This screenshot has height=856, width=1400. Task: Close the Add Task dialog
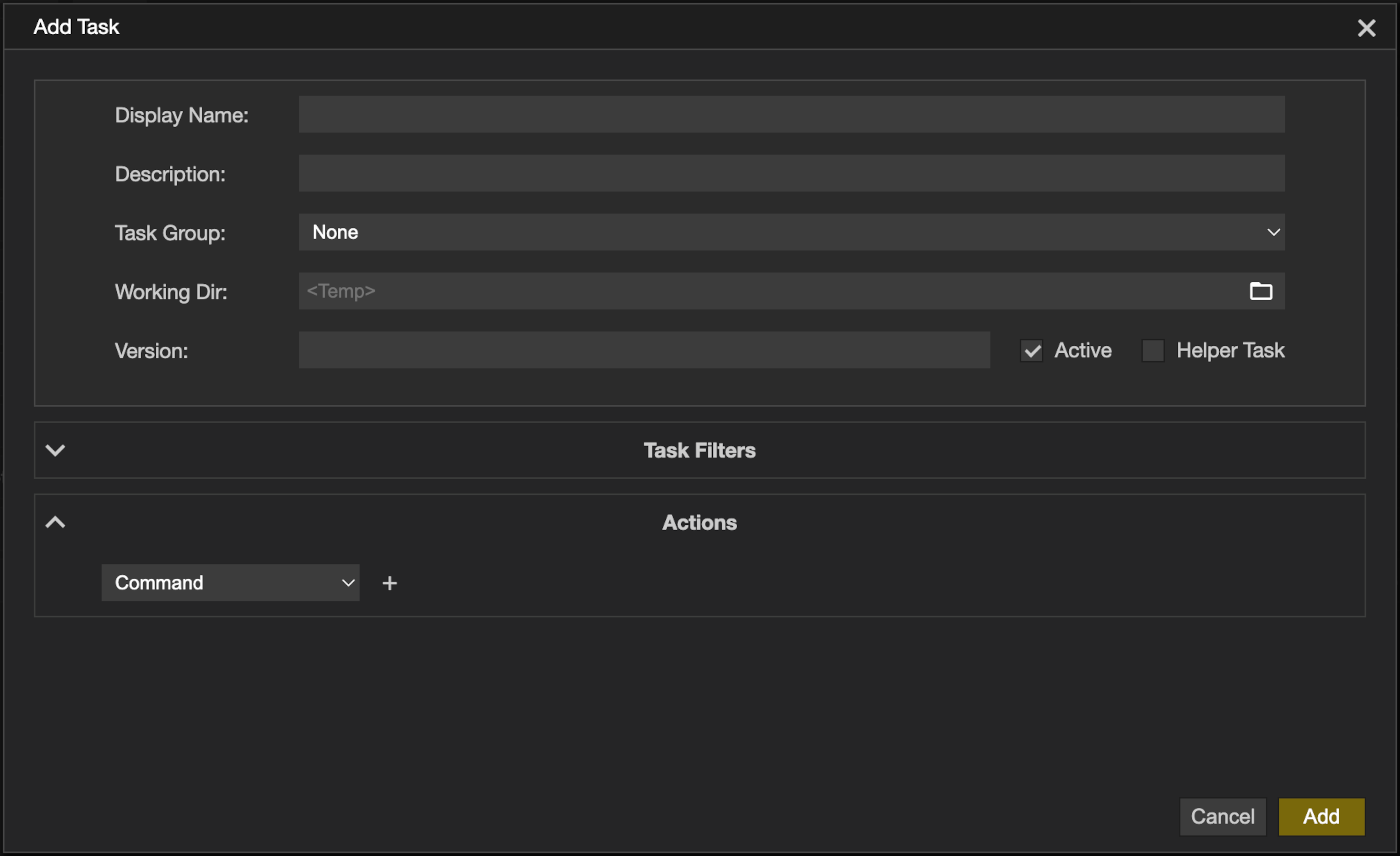[1367, 28]
